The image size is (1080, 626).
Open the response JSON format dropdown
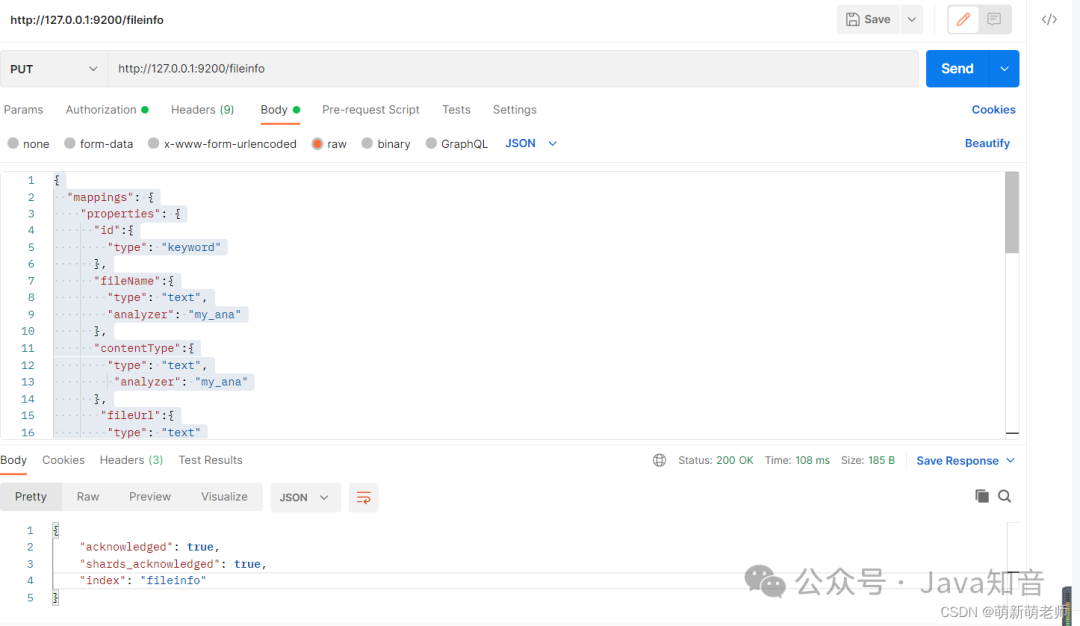tap(305, 497)
